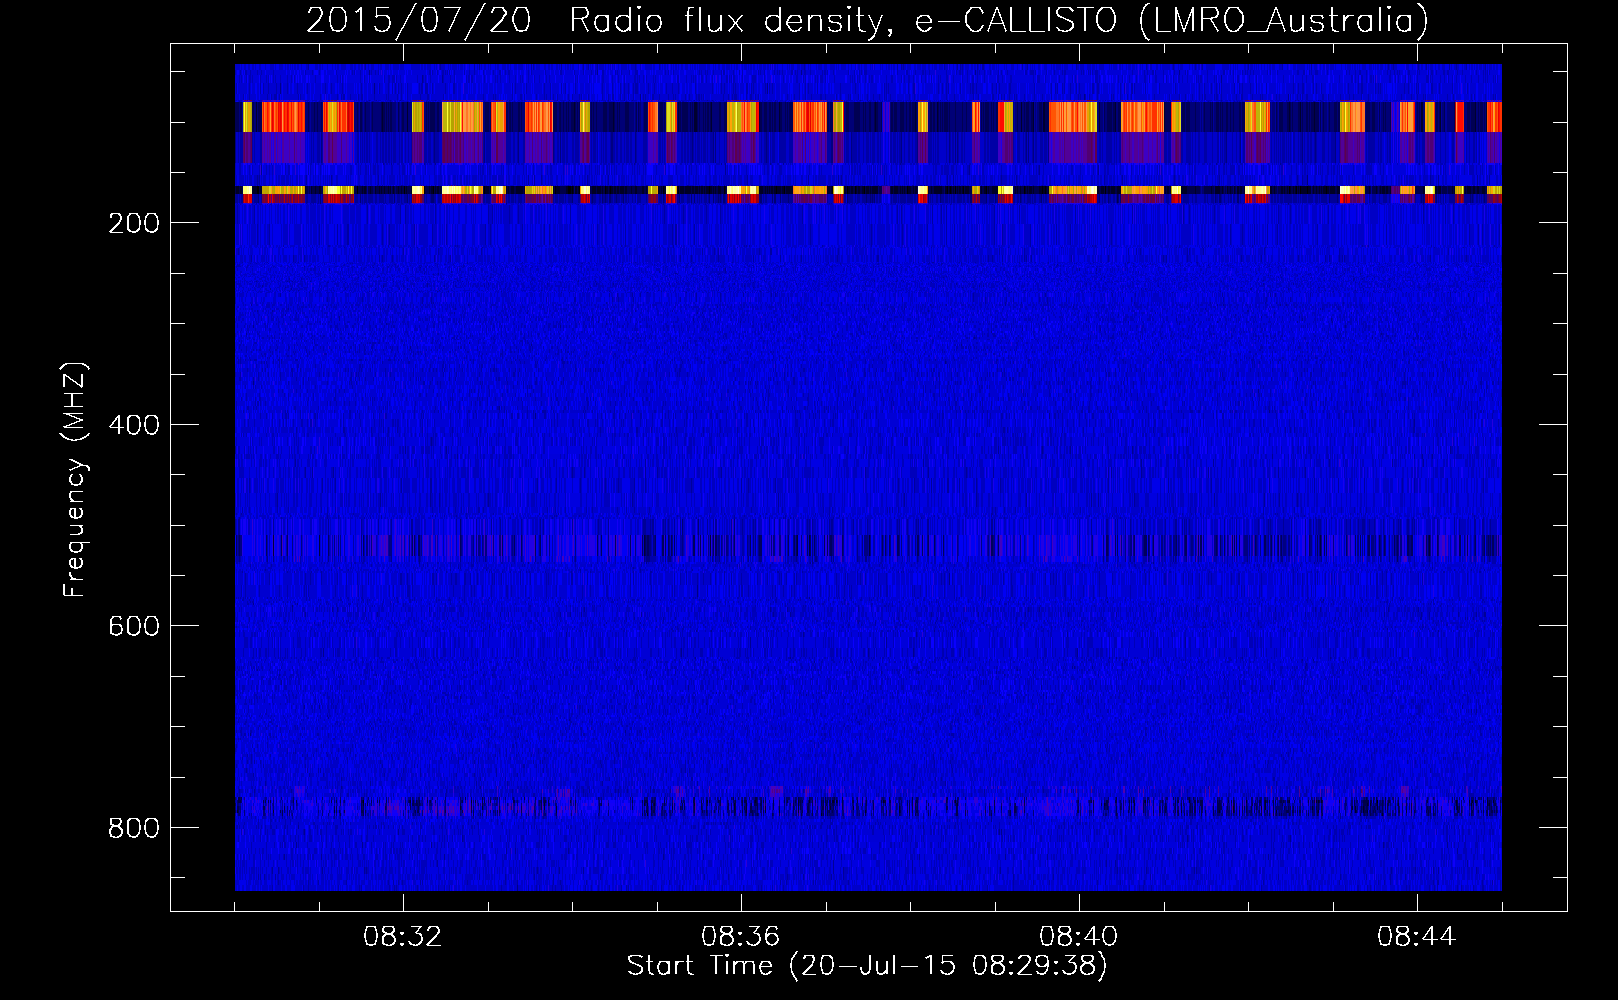Click the 400 frequency tick label
1618x1000 pixels.
133,425
